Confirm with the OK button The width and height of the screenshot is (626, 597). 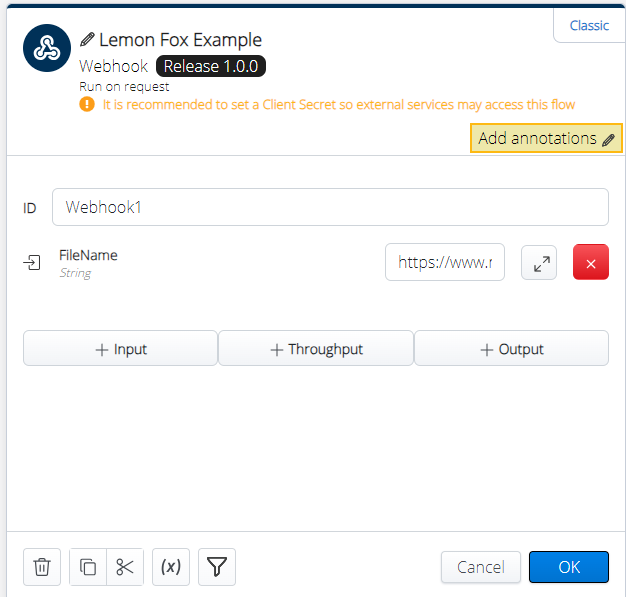coord(569,567)
